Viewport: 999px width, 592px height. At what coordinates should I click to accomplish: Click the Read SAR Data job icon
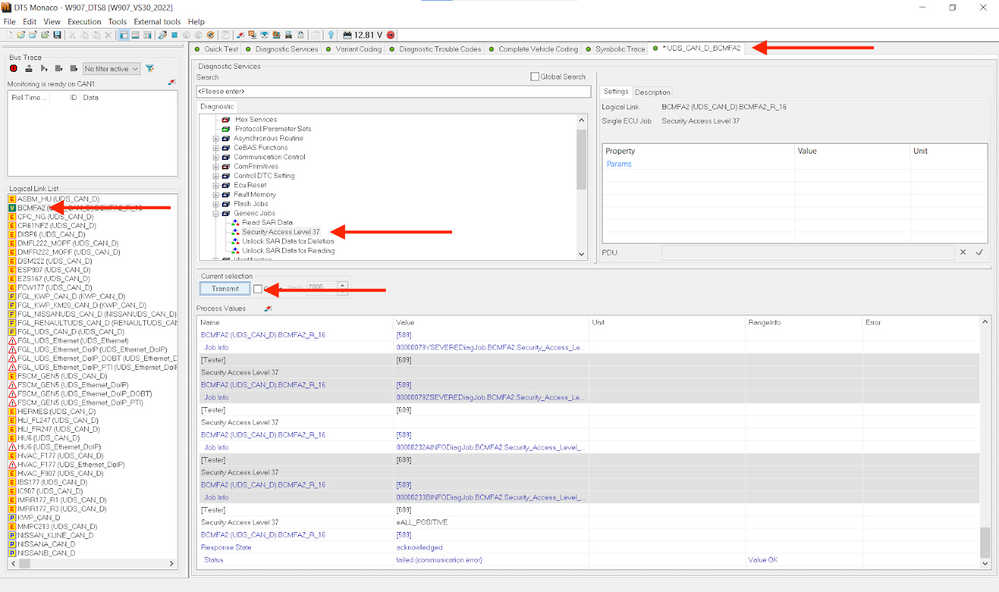(235, 222)
